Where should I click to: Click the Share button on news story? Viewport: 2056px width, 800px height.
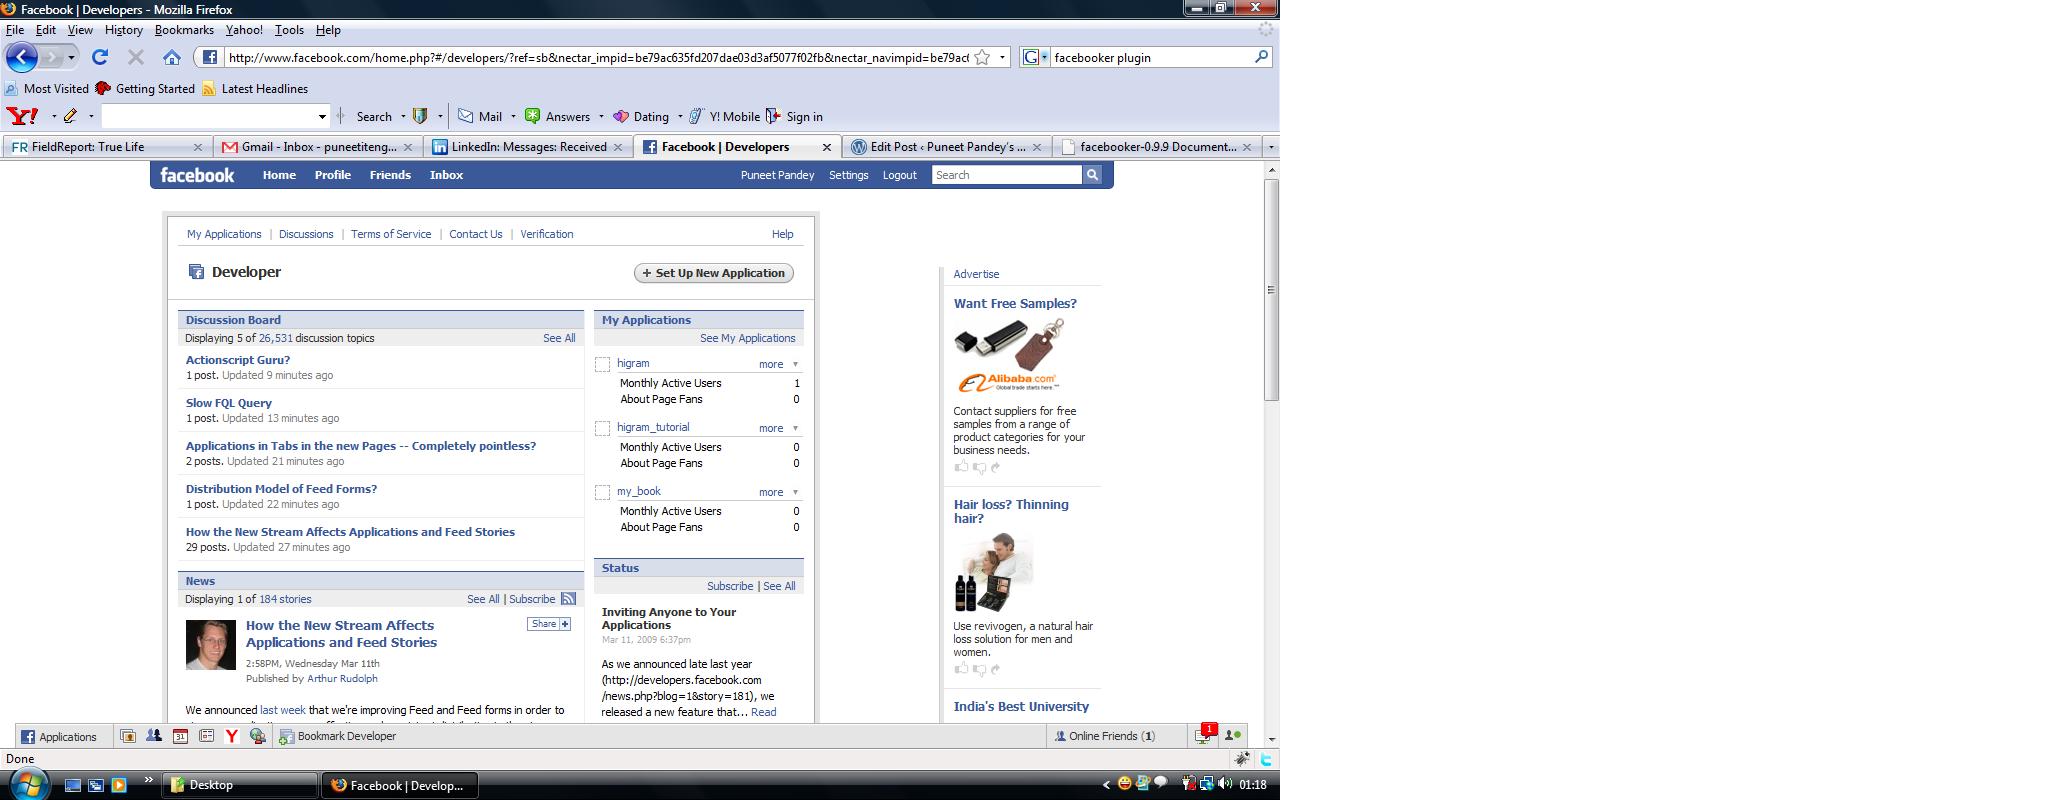click(549, 624)
